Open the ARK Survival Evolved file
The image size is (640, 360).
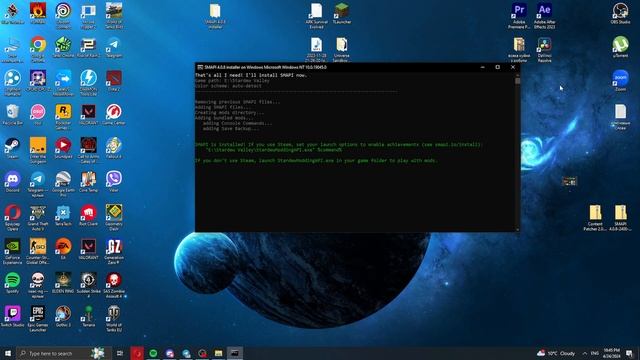pos(316,16)
